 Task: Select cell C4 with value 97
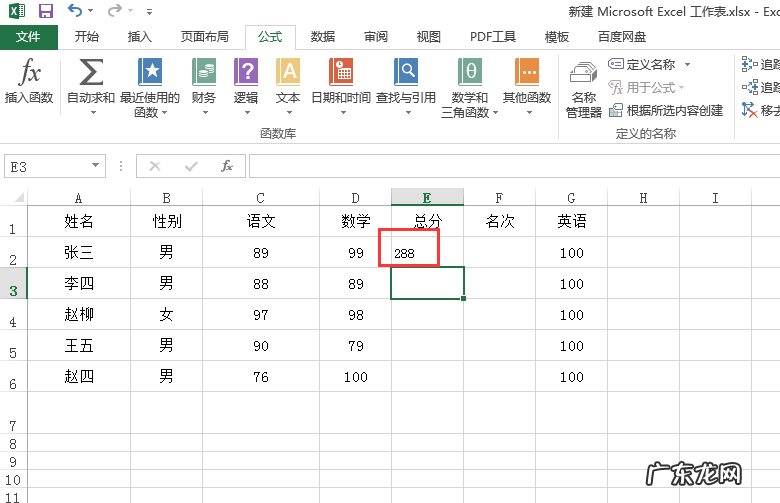(x=261, y=314)
